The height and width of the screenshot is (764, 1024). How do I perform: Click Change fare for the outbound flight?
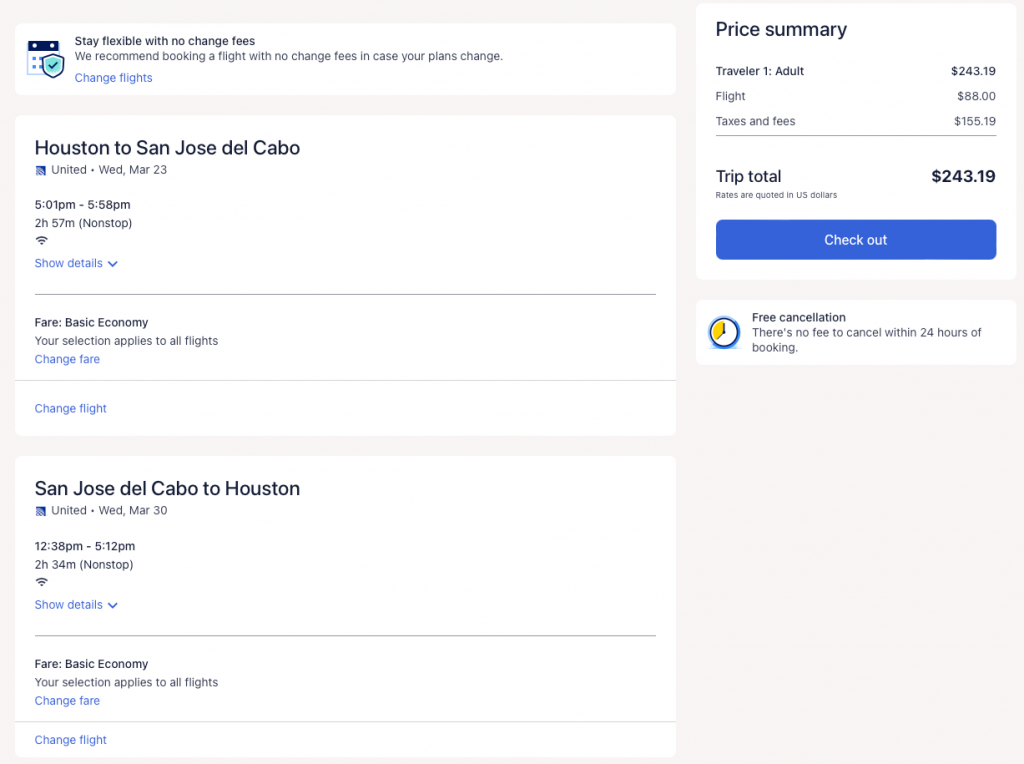pos(67,359)
